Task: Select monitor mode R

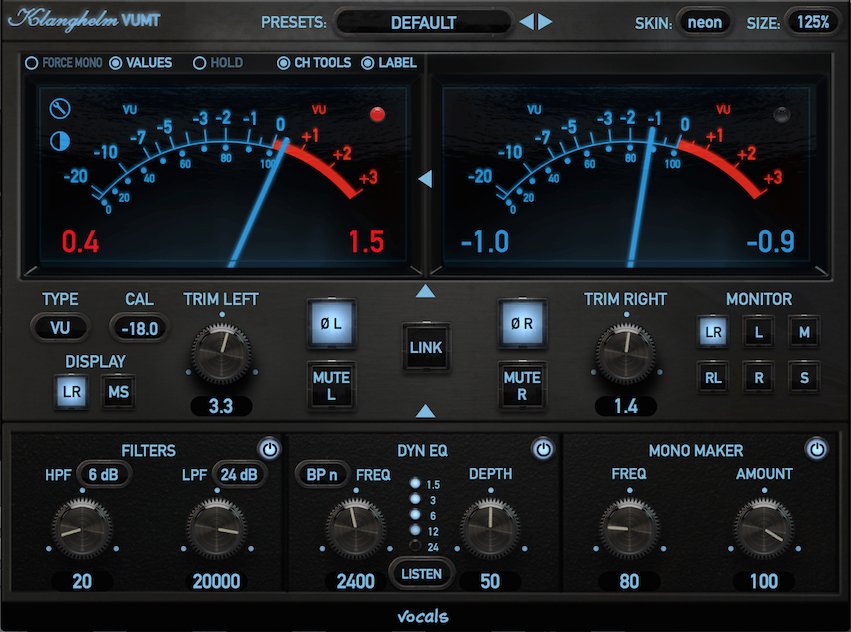Action: tap(759, 377)
